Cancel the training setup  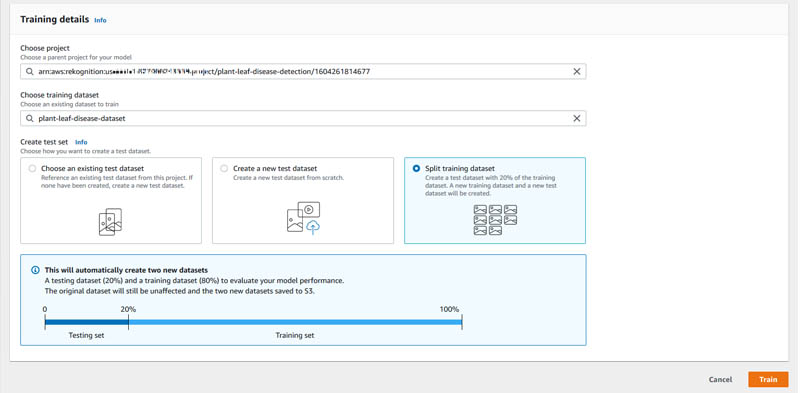pyautogui.click(x=720, y=379)
